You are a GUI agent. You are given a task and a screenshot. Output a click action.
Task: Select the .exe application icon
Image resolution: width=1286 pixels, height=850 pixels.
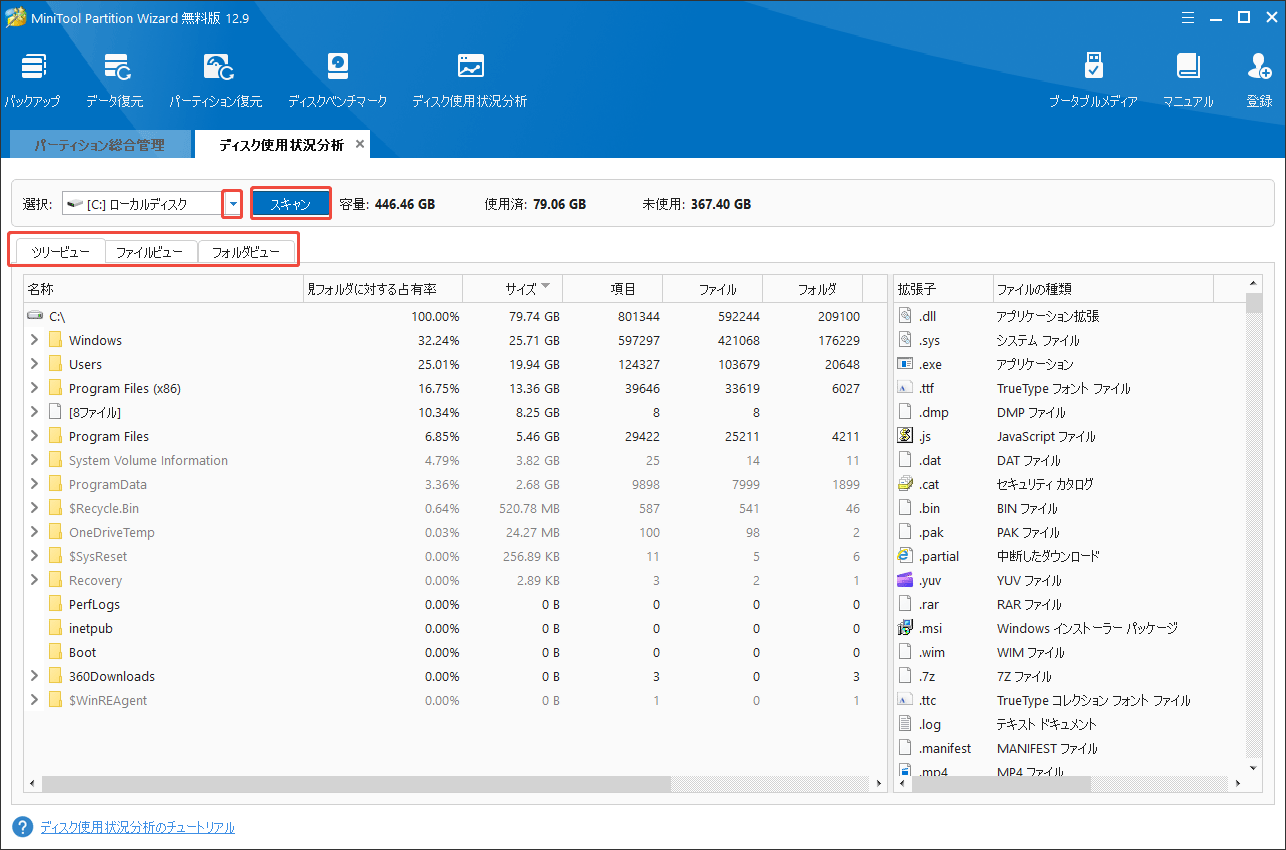[x=905, y=364]
